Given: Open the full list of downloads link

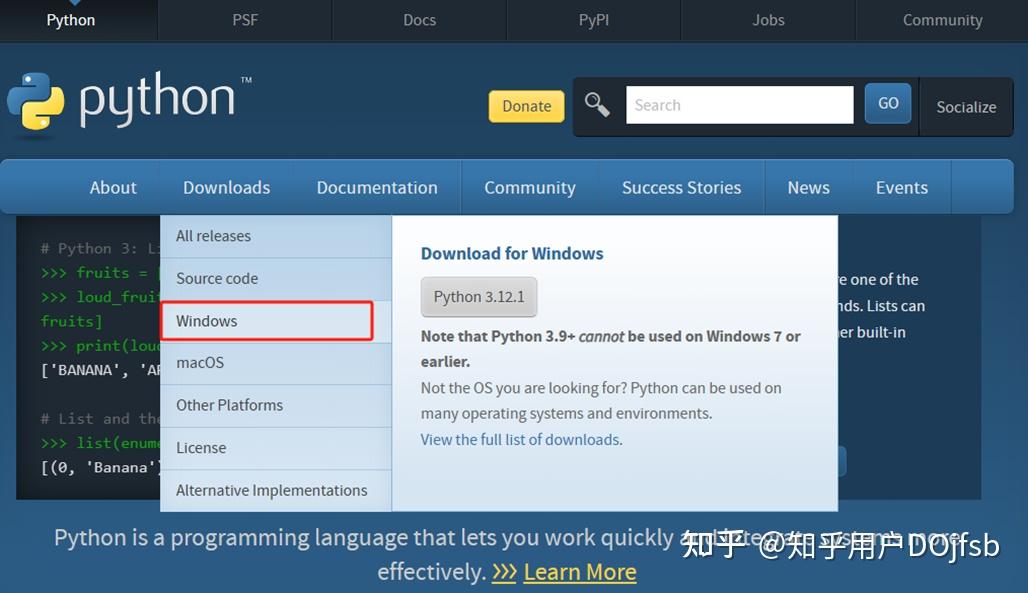Looking at the screenshot, I should point(520,439).
